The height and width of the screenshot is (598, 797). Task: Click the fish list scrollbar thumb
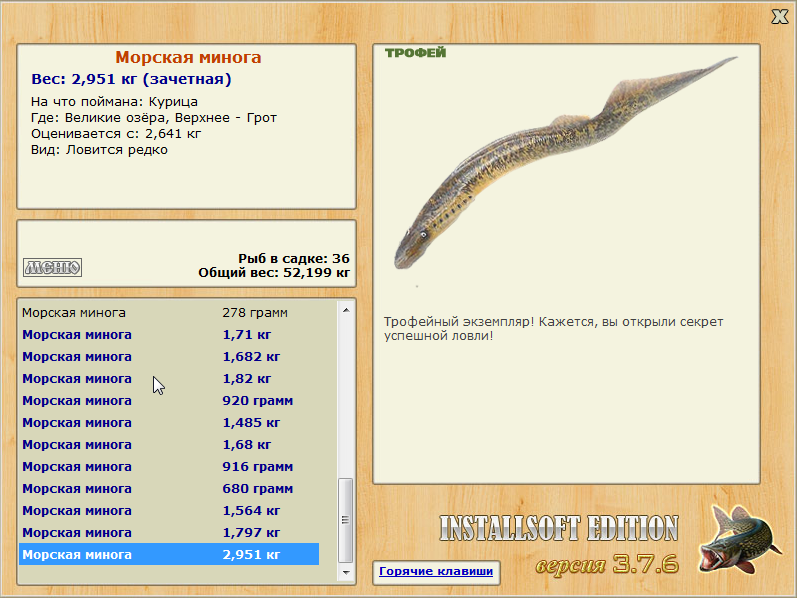point(346,520)
